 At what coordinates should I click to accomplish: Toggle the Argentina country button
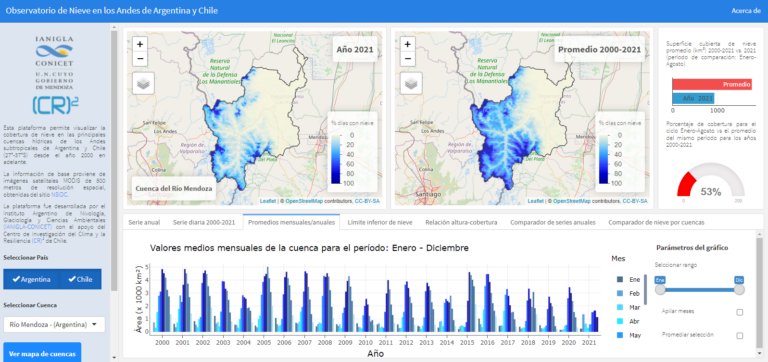coord(31,279)
